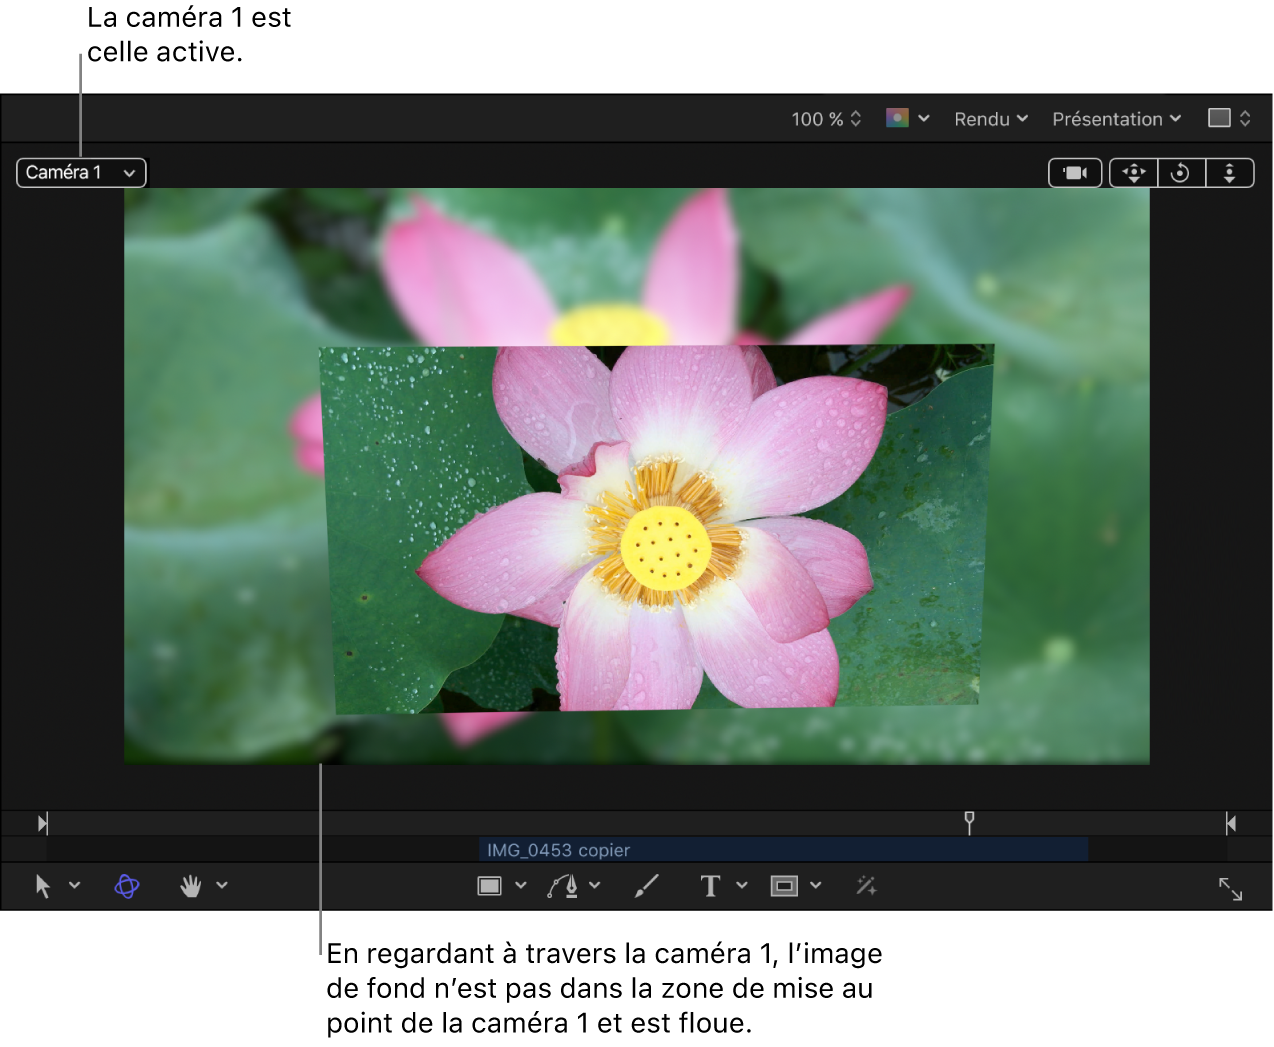The image size is (1274, 1047).
Task: Toggle full-screen canvas with expand arrows
Action: pyautogui.click(x=1230, y=889)
